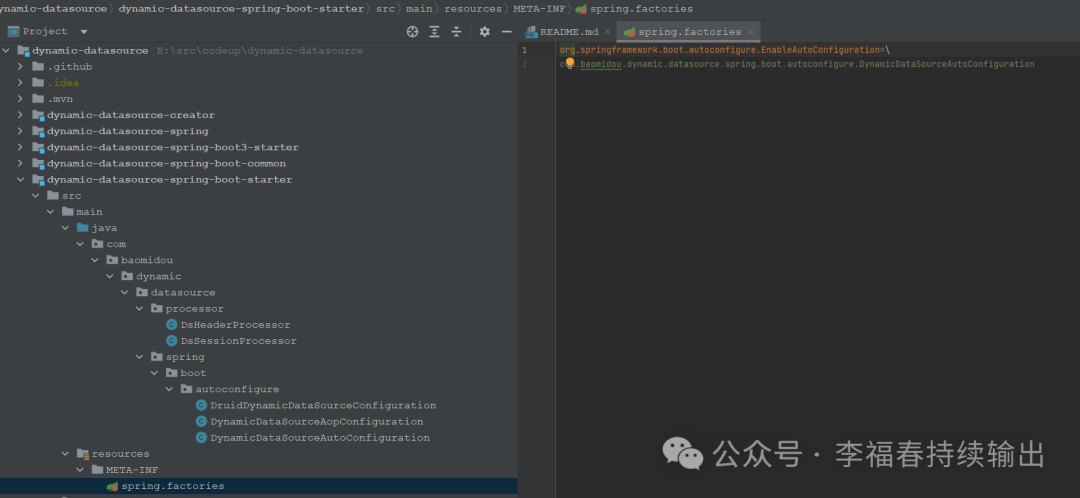Screen dimensions: 1080x498
Task: Select the spring package in tree
Action: pos(185,357)
